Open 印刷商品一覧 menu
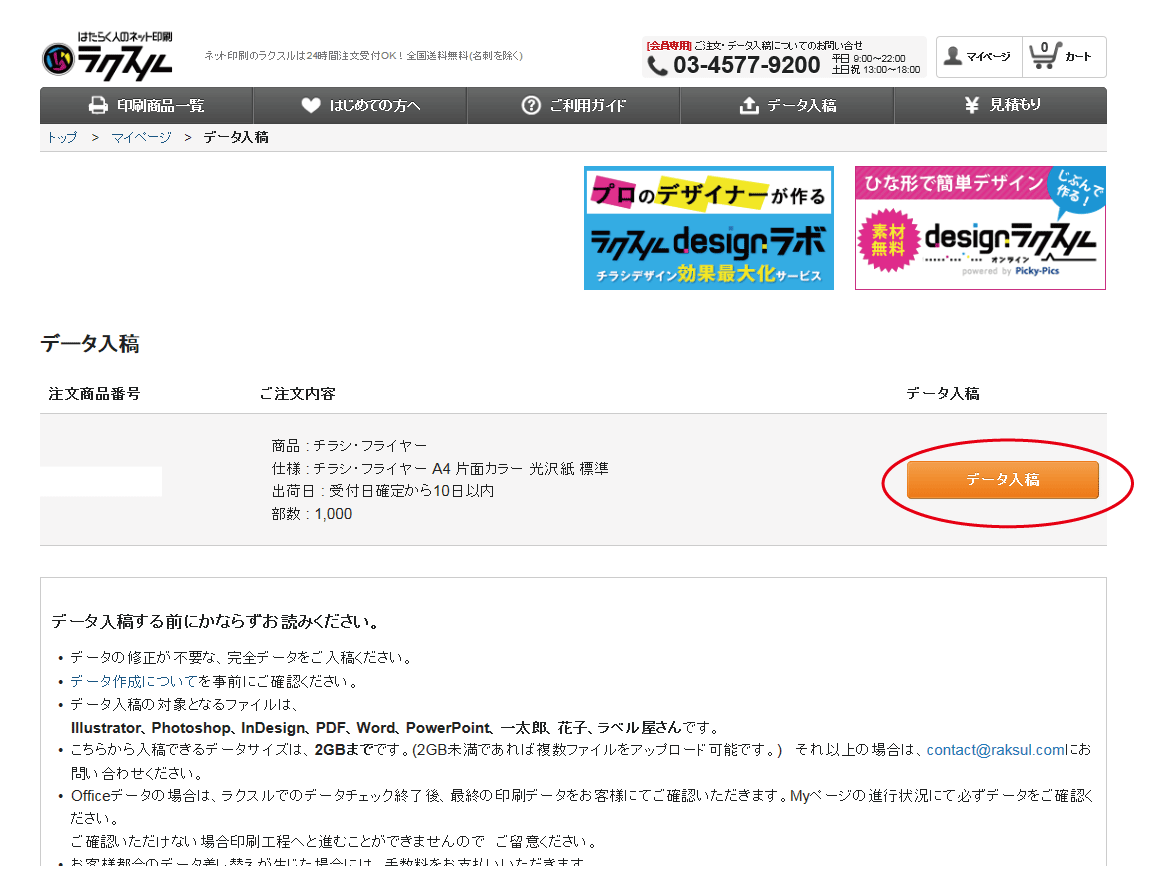The height and width of the screenshot is (886, 1159). (146, 106)
